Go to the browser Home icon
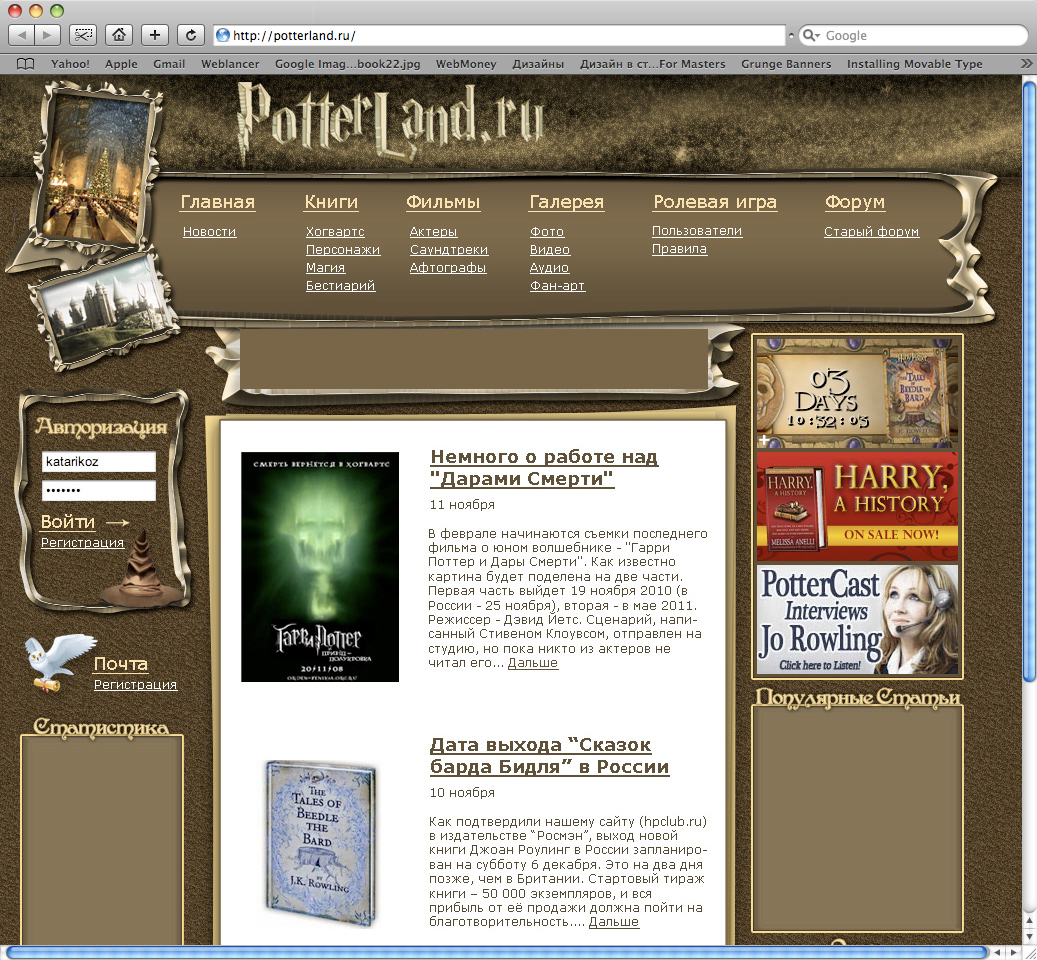The width and height of the screenshot is (1037, 960). pyautogui.click(x=119, y=35)
